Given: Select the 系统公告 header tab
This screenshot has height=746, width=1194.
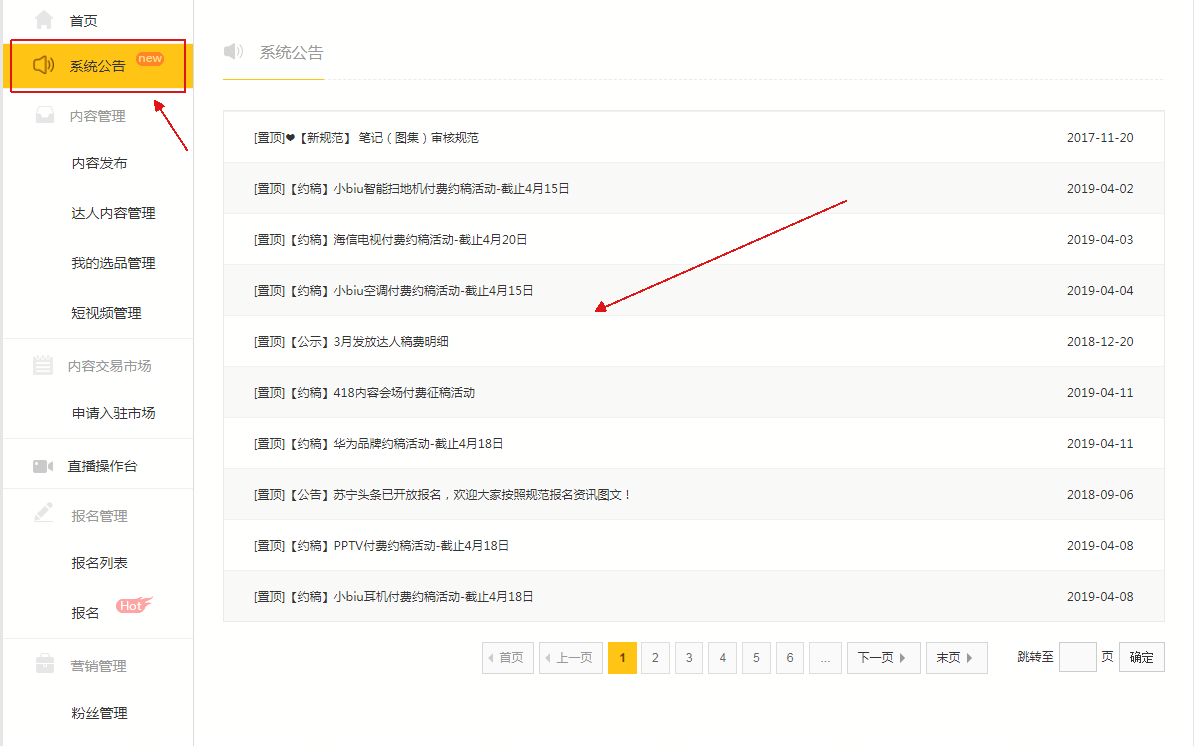Looking at the screenshot, I should tap(291, 53).
